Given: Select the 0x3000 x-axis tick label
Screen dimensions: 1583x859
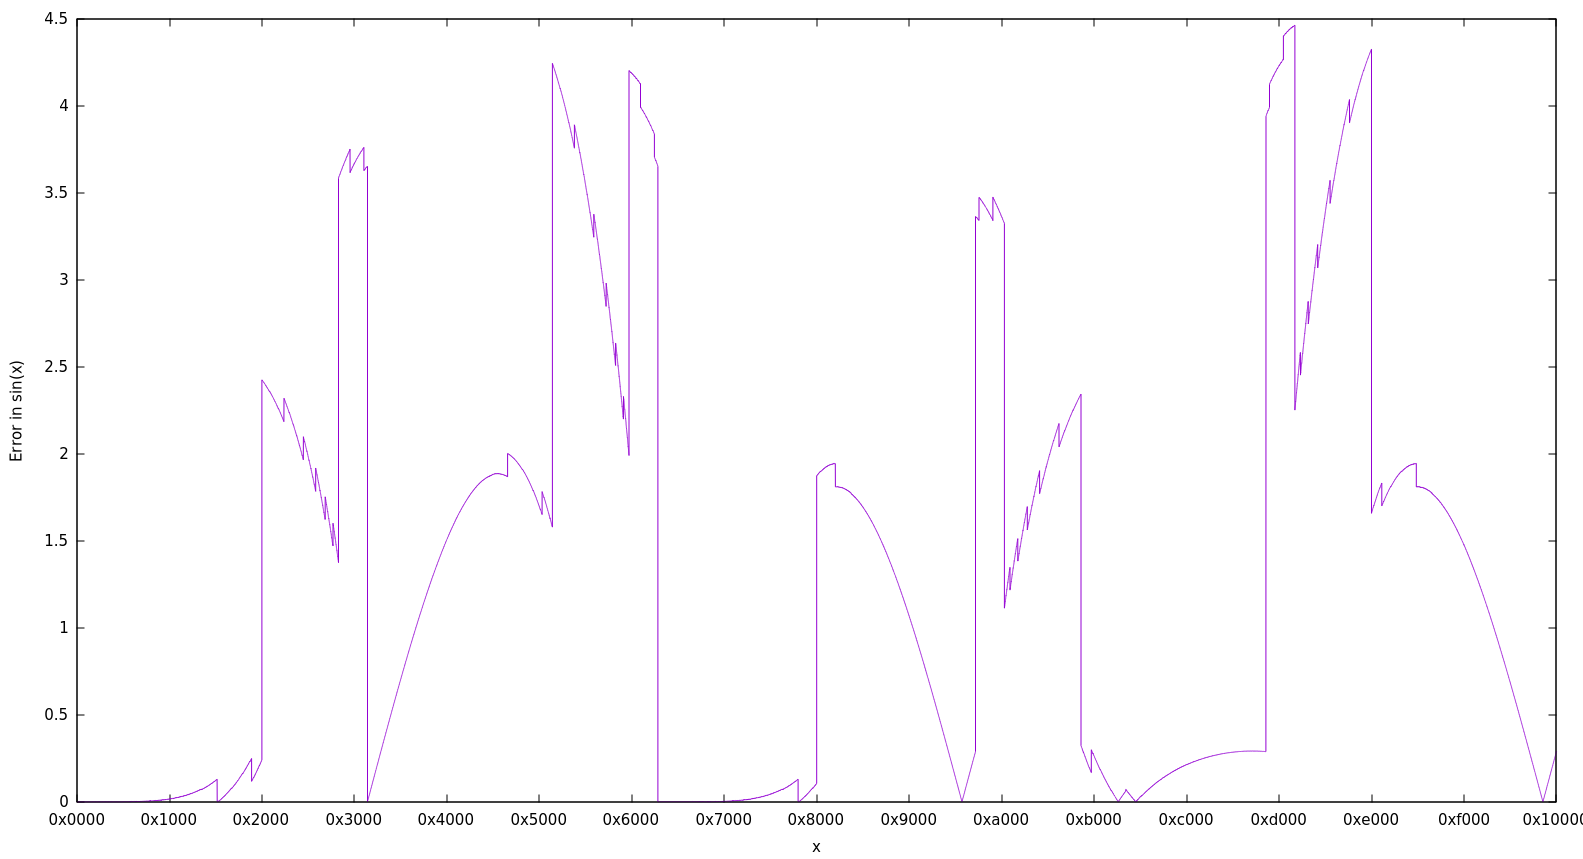Looking at the screenshot, I should 354,820.
